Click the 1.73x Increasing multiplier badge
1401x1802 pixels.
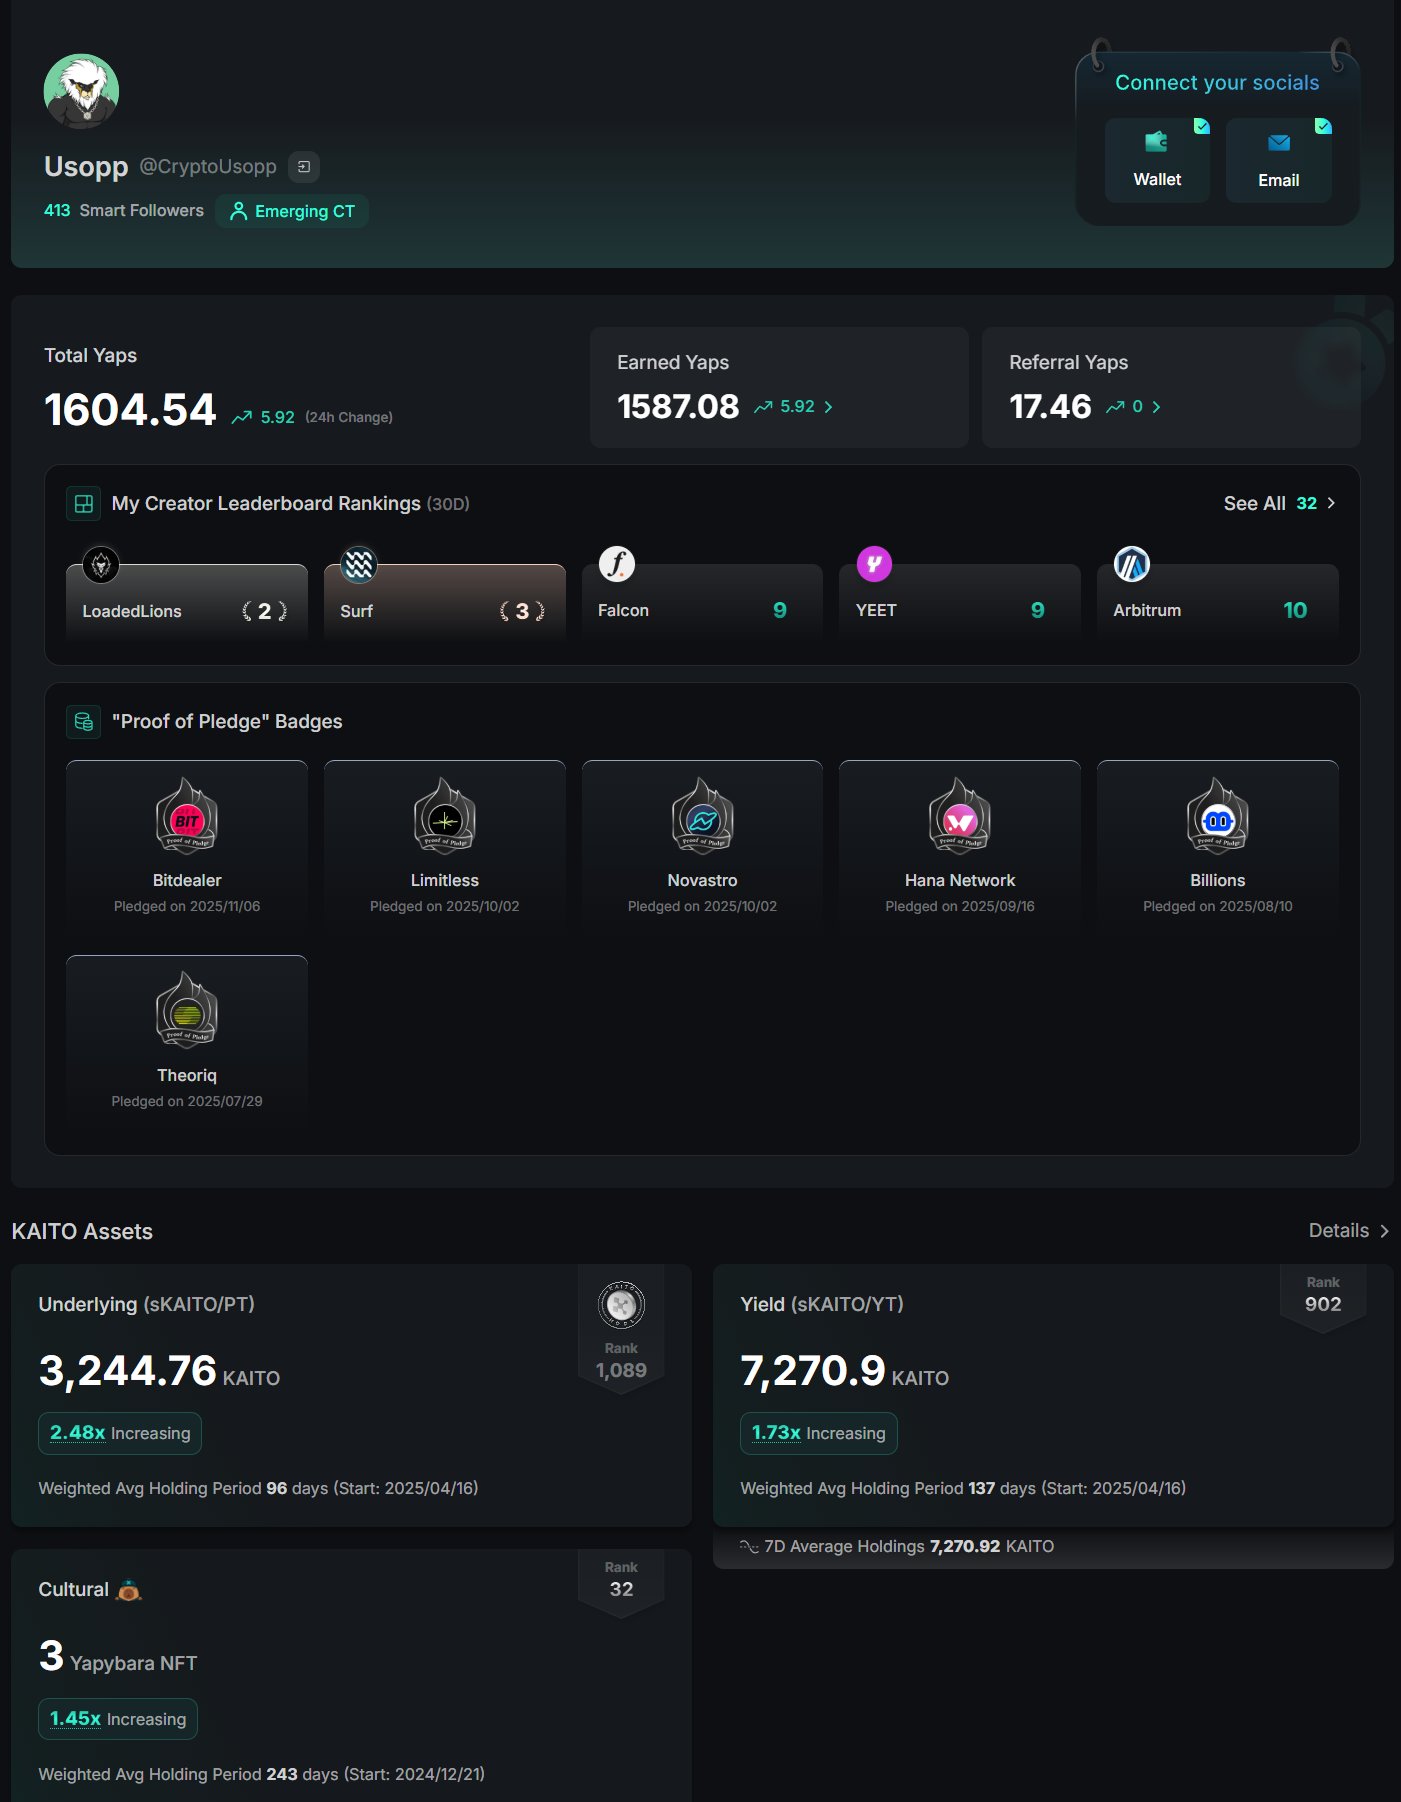tap(819, 1433)
